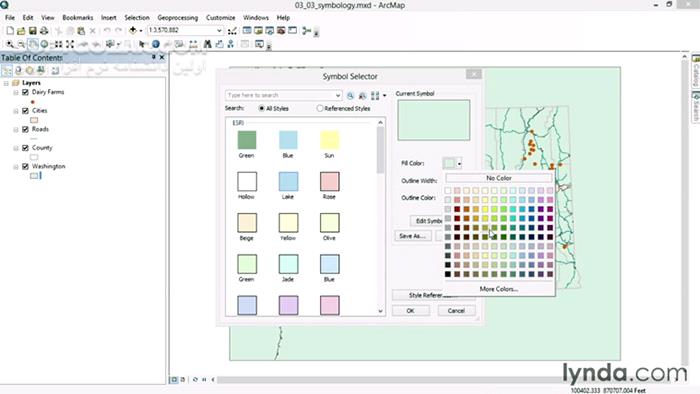Click the Paste clipboard icon
The height and width of the screenshot is (394, 700).
pos(81,31)
